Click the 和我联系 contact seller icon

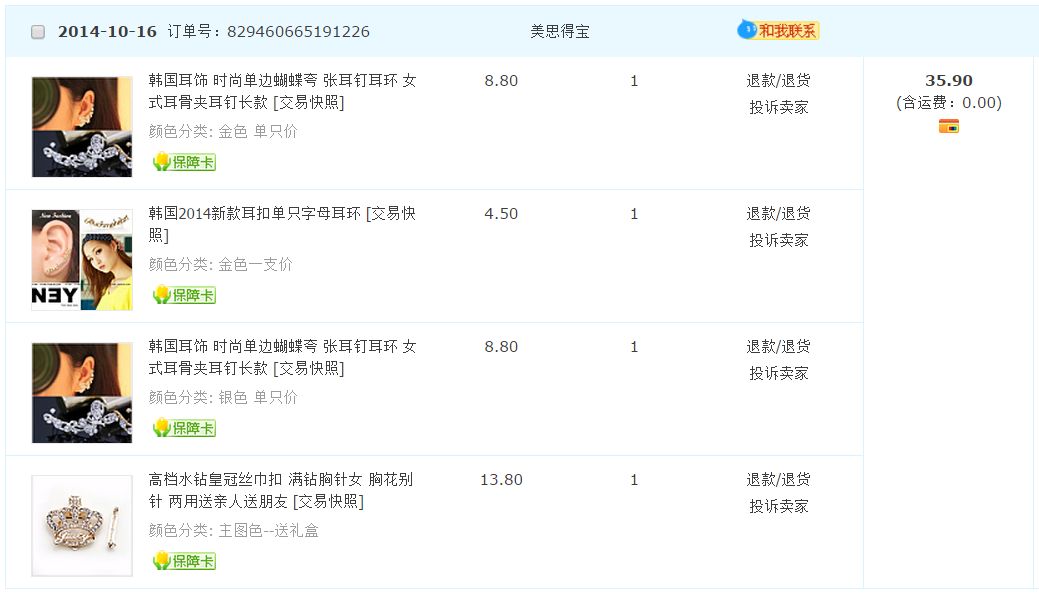pyautogui.click(x=778, y=31)
